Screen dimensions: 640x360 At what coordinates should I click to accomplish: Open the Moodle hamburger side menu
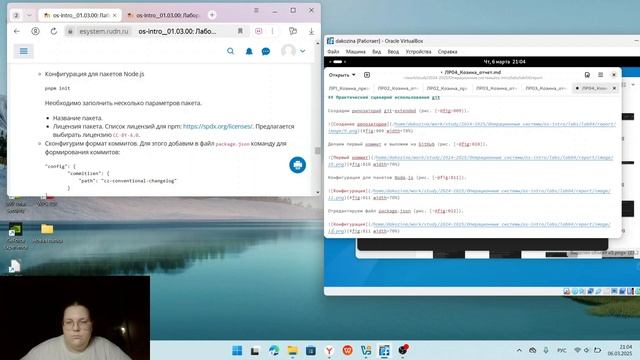coord(24,51)
